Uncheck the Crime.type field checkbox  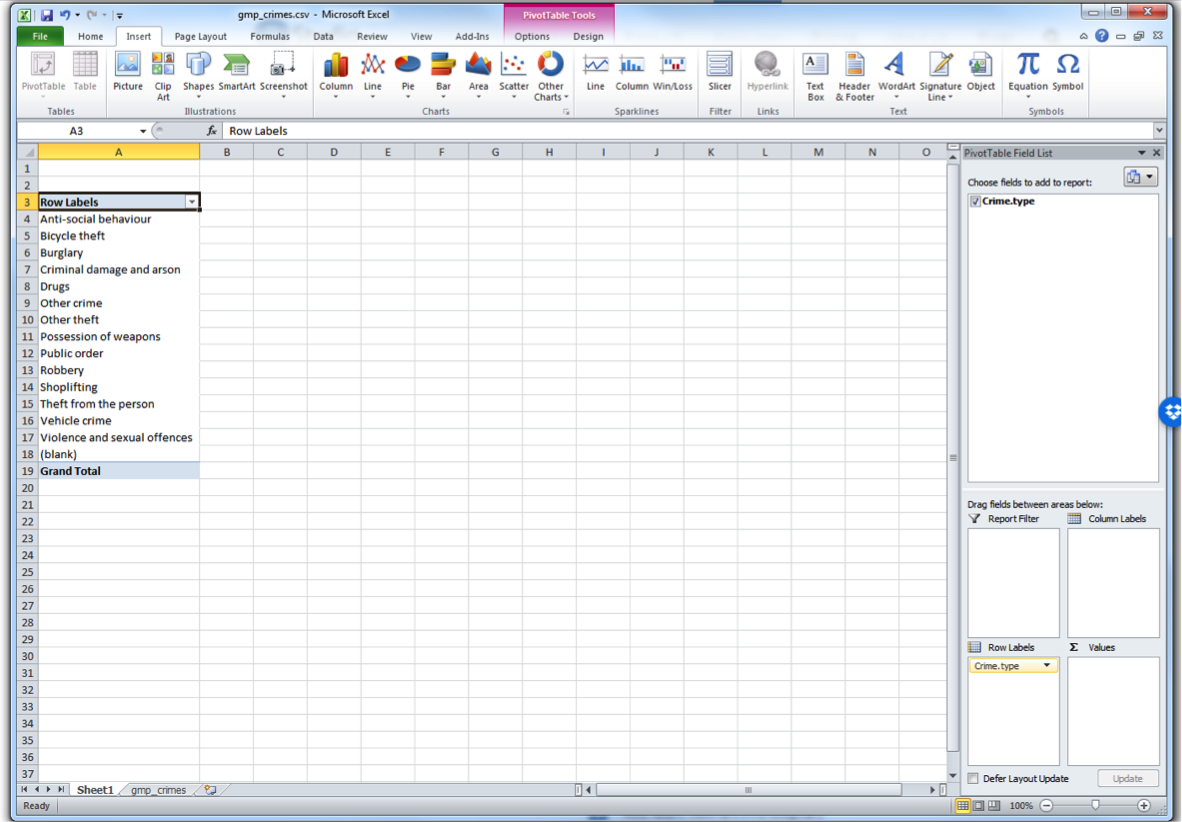click(975, 202)
